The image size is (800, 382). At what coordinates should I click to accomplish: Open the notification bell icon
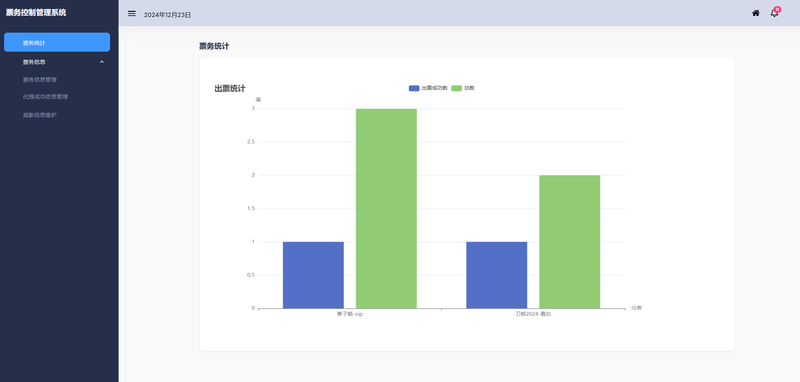(x=774, y=13)
